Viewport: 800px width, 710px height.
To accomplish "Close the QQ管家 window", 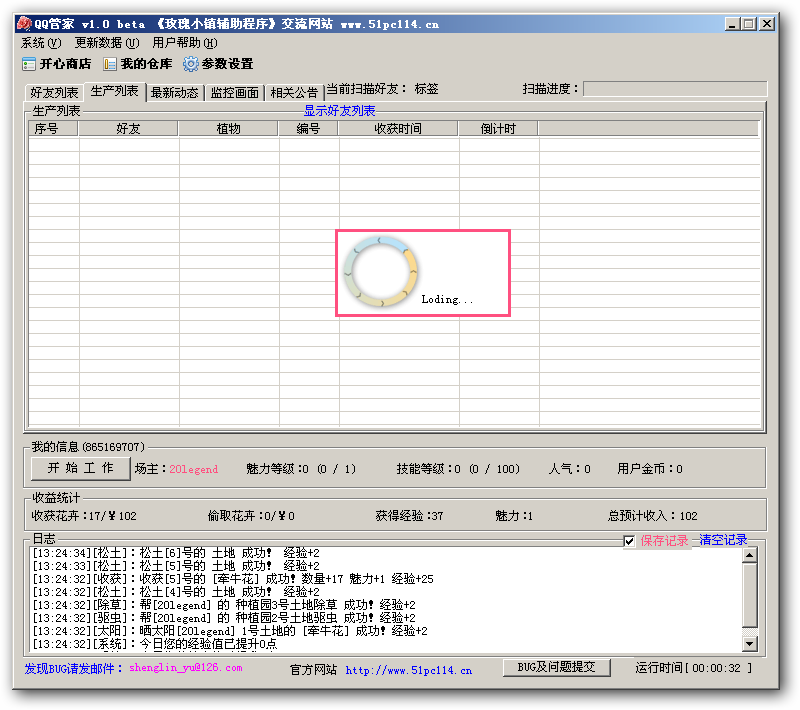I will [x=767, y=24].
